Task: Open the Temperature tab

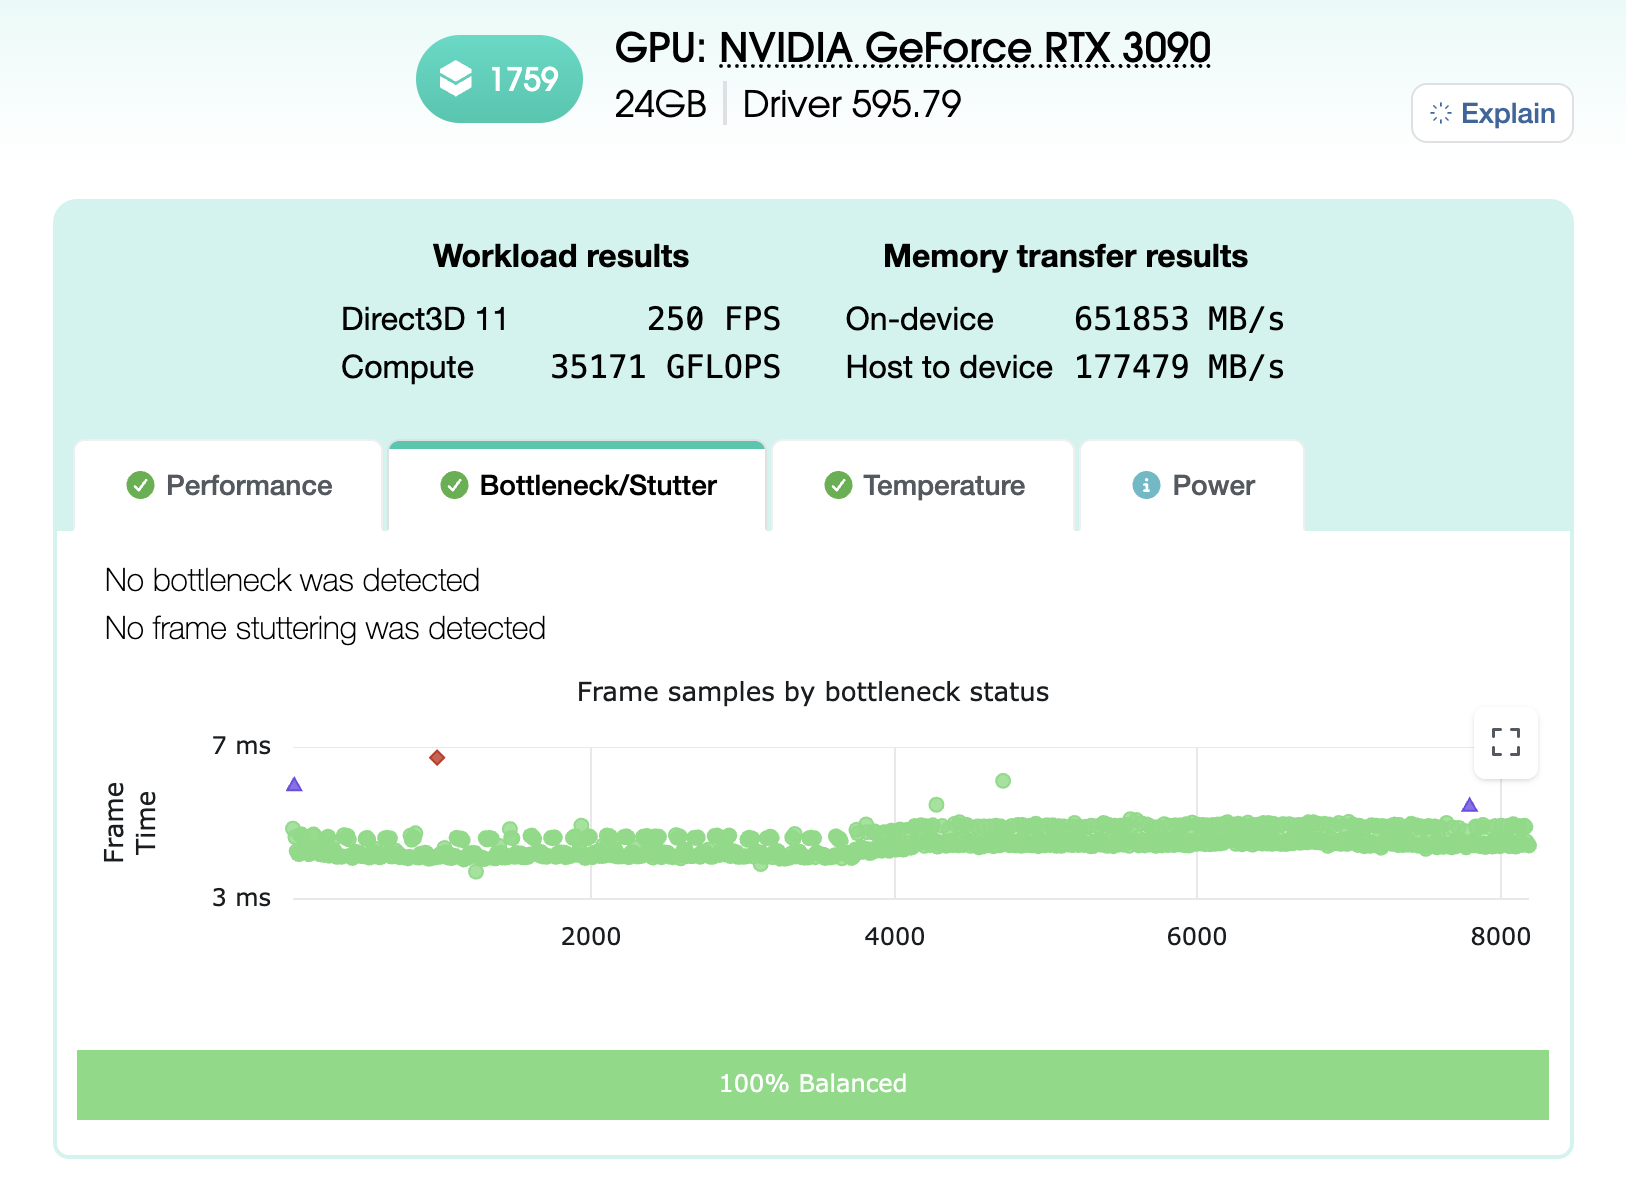Action: 943,486
